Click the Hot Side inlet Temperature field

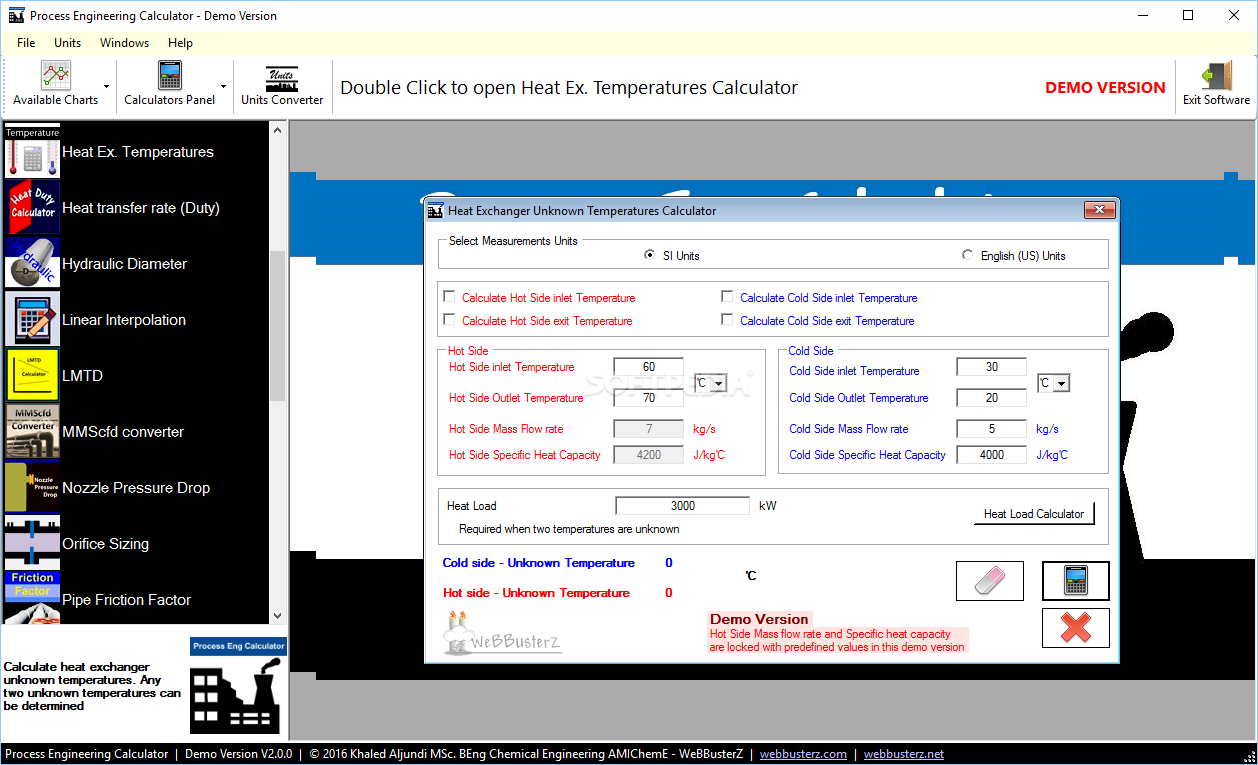coord(648,367)
